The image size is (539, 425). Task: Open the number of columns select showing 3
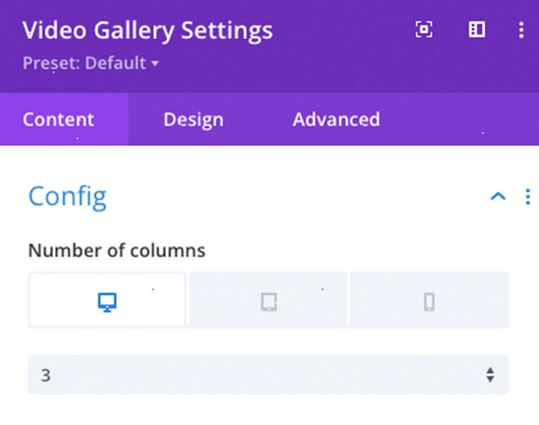[x=268, y=375]
